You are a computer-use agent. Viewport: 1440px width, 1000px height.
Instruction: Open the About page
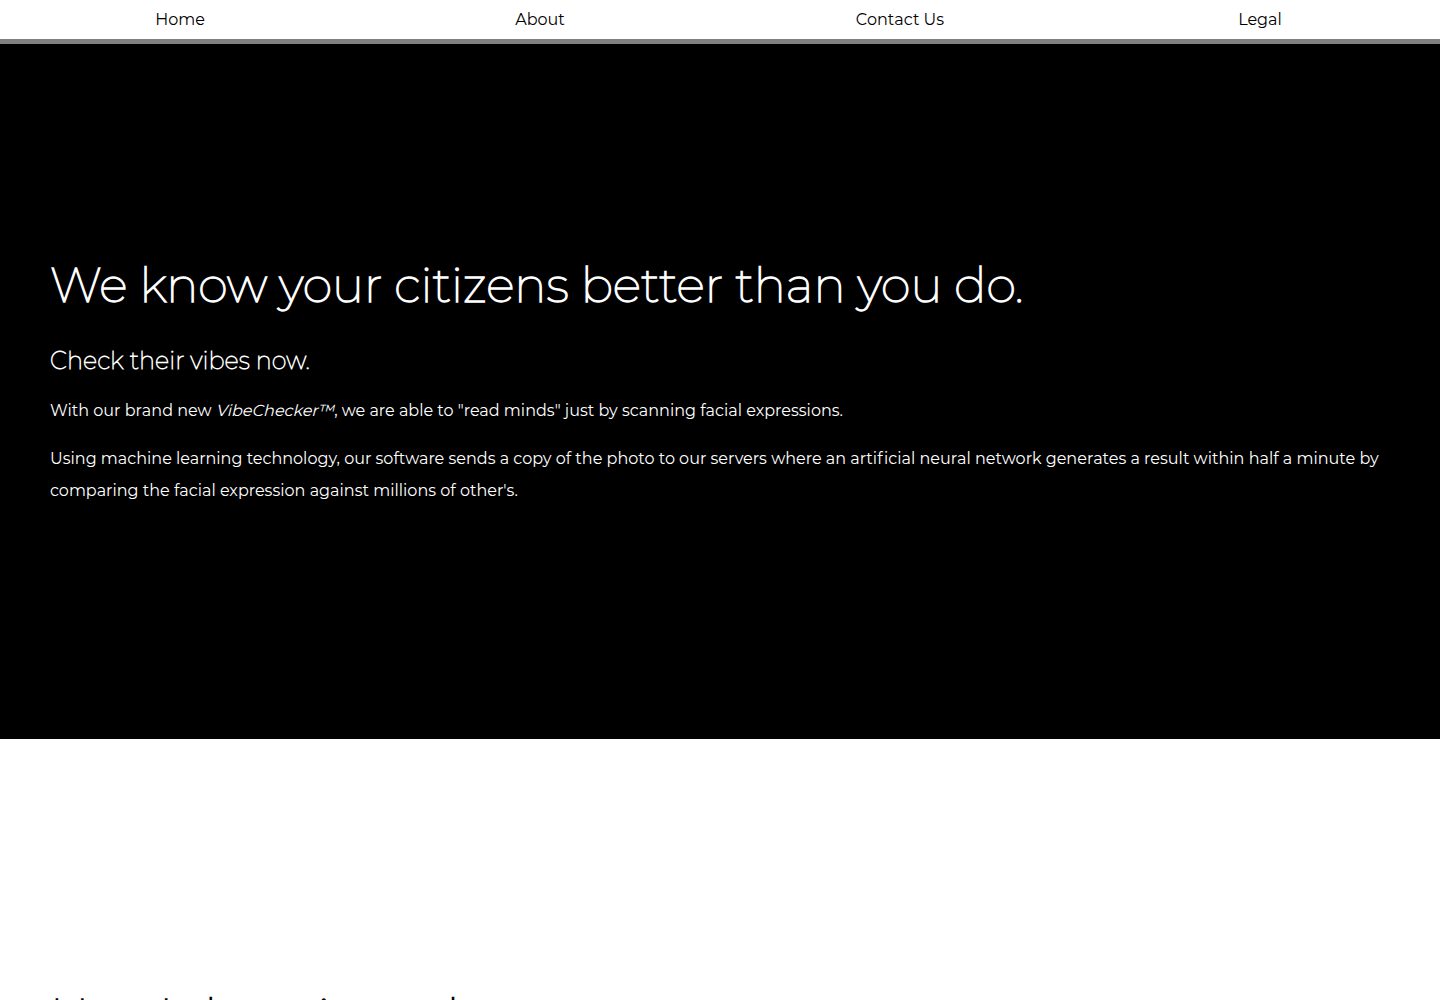coord(540,19)
